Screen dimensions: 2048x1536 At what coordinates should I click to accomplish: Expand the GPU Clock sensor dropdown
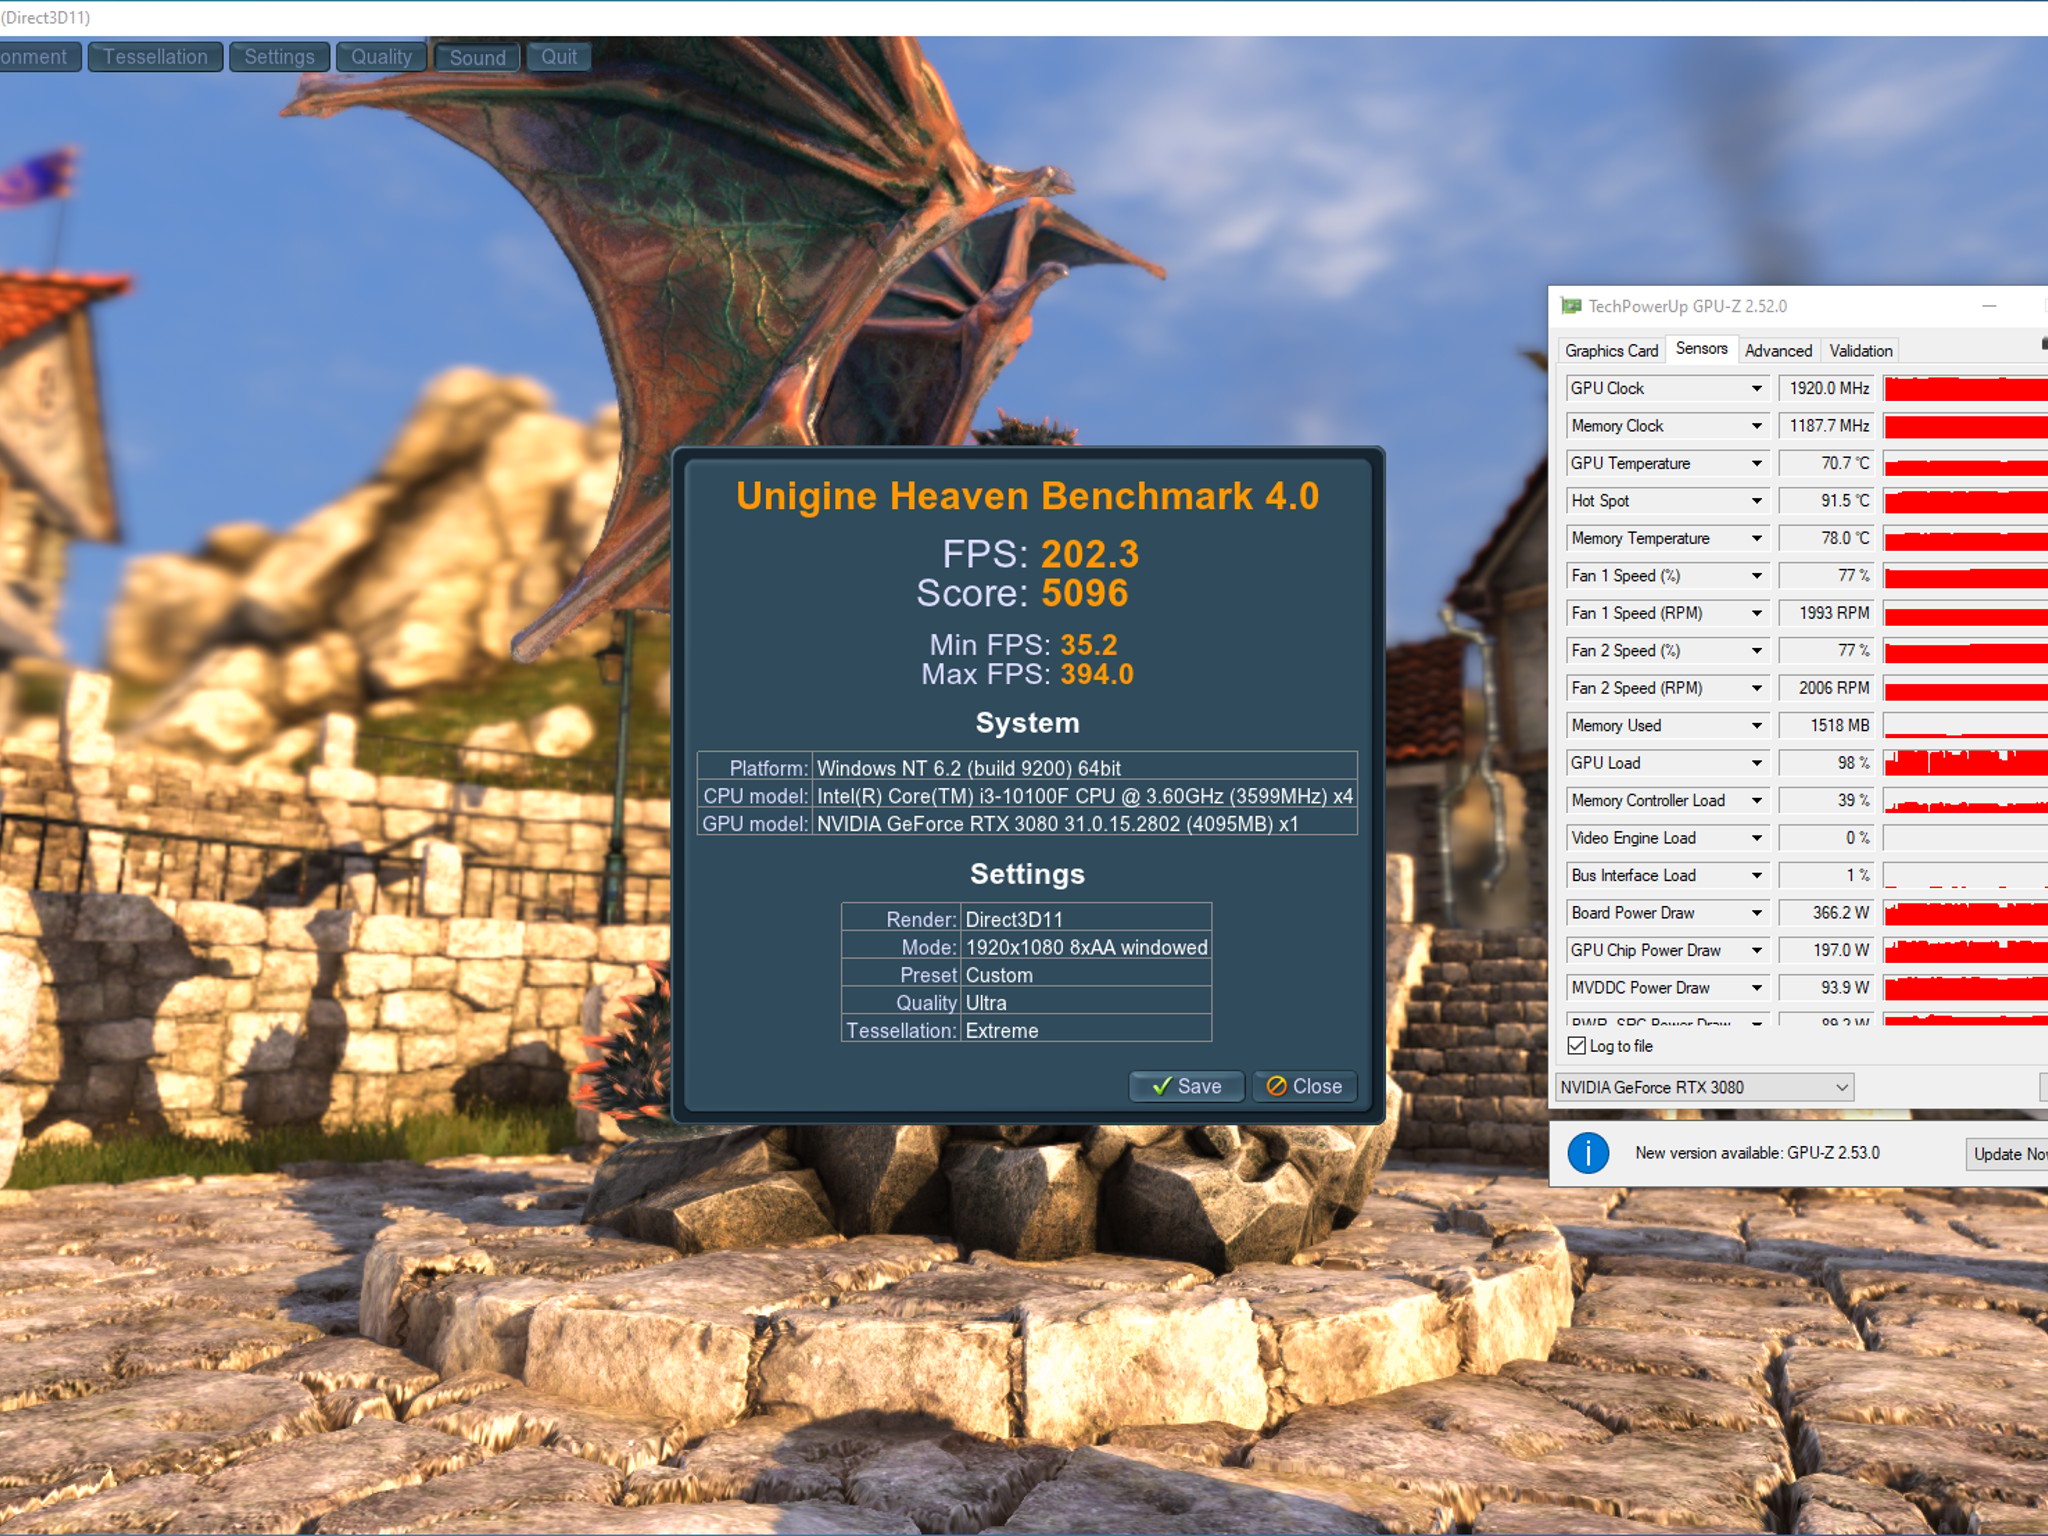(x=1757, y=388)
